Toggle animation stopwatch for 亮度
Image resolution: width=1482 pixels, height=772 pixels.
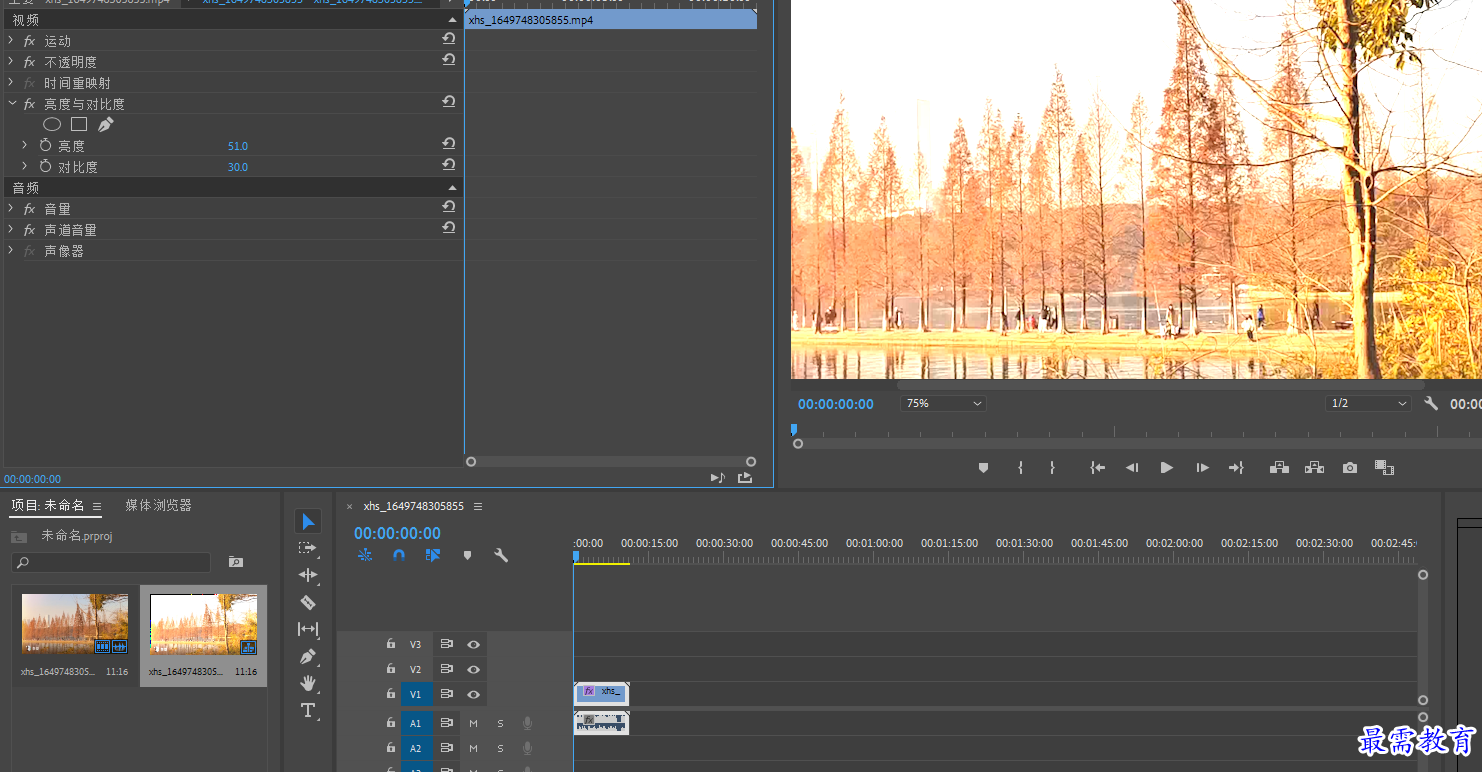[45, 145]
